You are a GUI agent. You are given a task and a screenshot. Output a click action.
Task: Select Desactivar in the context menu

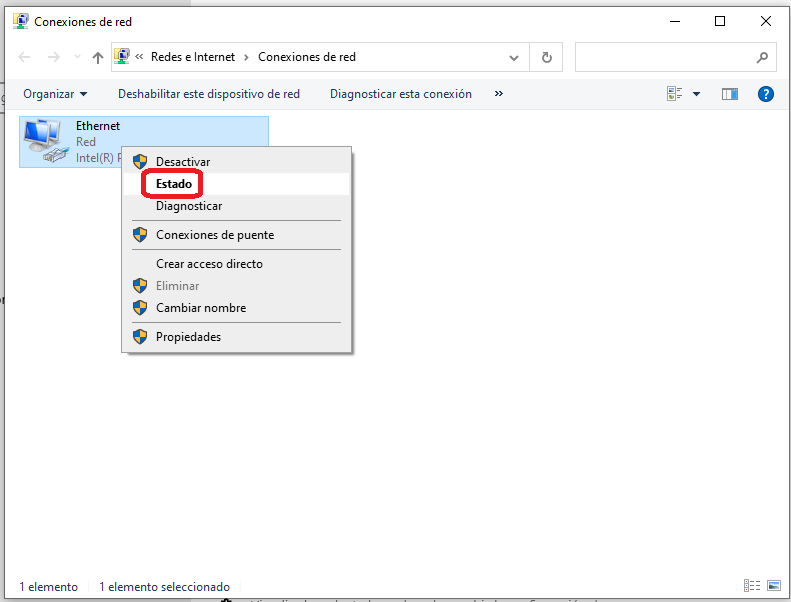(x=183, y=161)
